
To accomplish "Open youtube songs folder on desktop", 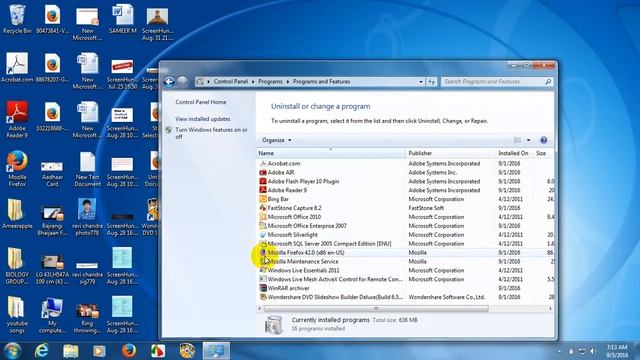I will pyautogui.click(x=17, y=315).
